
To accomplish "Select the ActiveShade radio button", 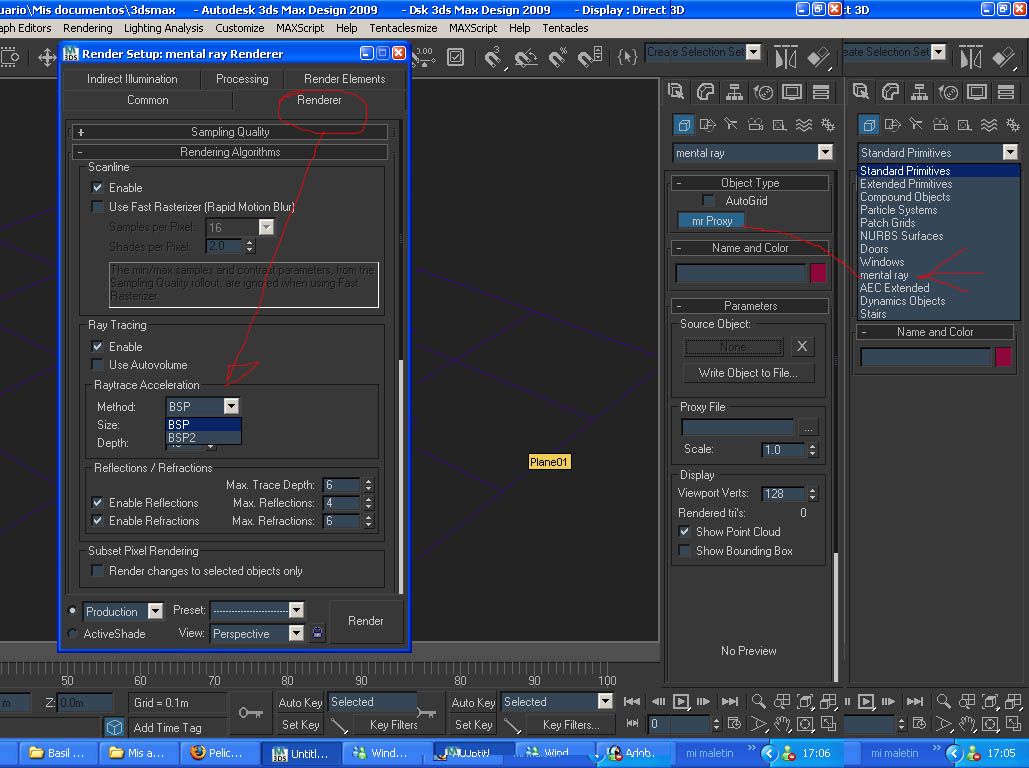I will [x=72, y=633].
